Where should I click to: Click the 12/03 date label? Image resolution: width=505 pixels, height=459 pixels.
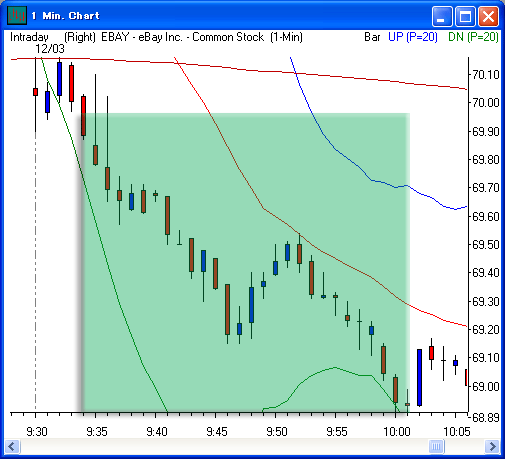50,49
